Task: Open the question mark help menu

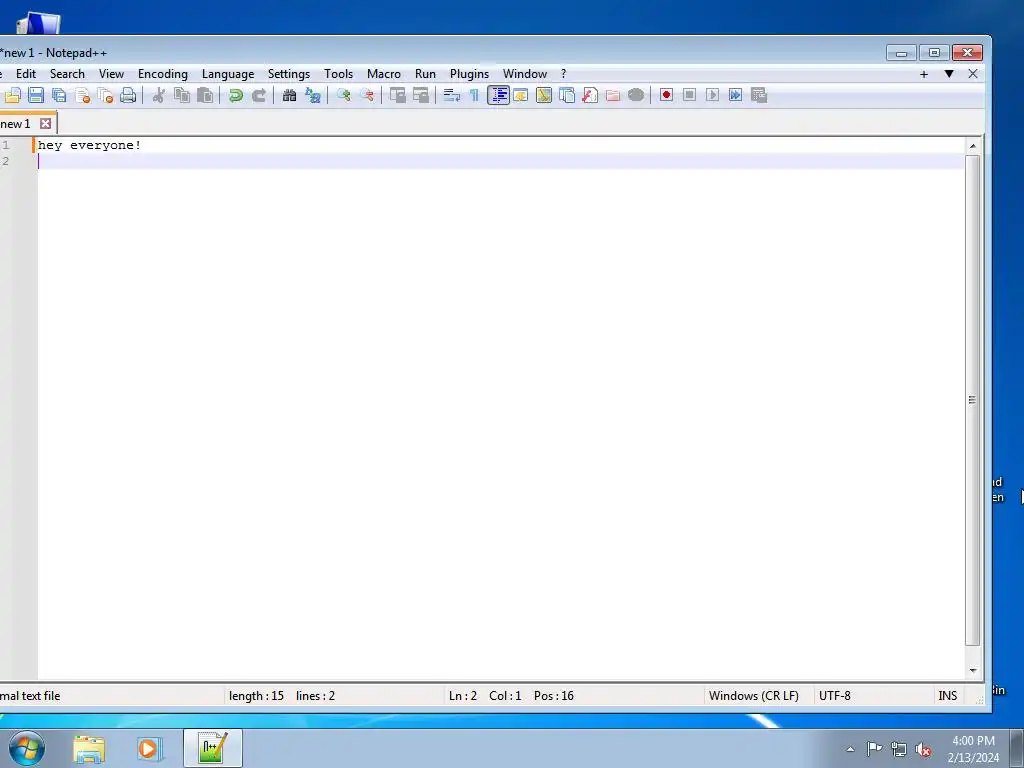Action: coord(564,74)
